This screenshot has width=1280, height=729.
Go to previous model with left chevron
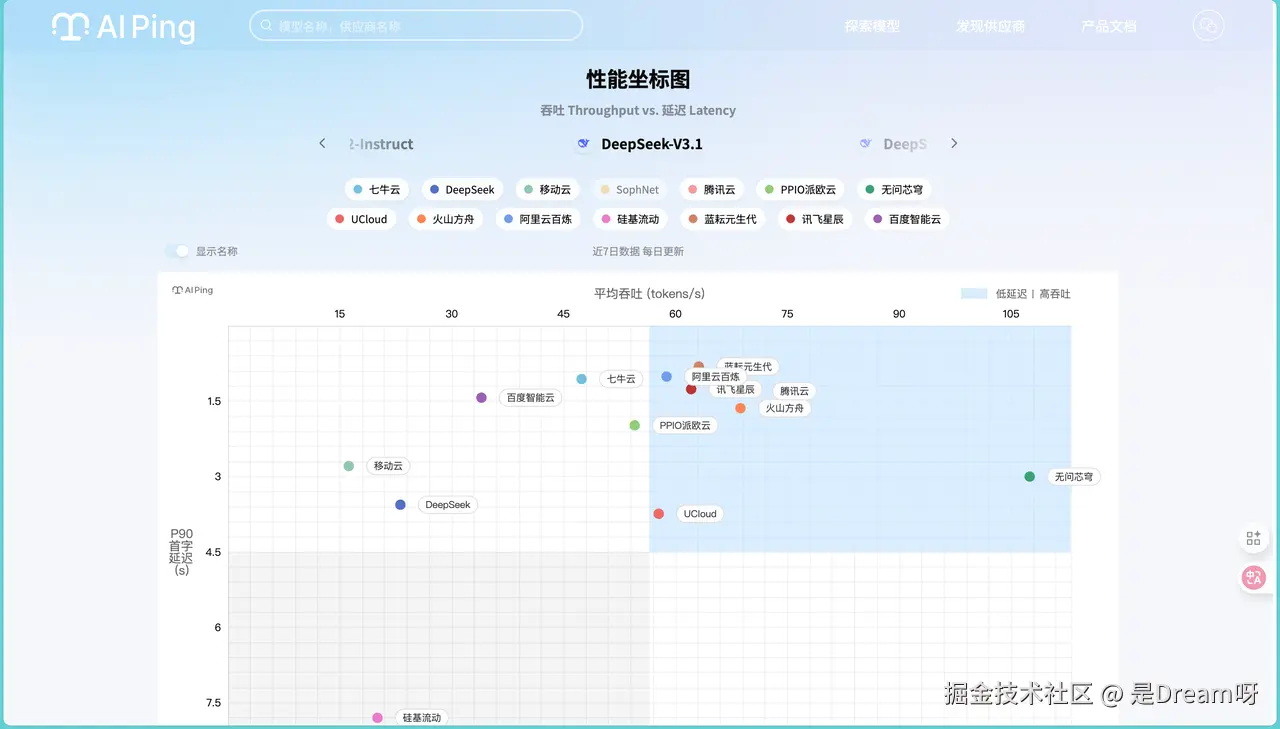coord(322,144)
